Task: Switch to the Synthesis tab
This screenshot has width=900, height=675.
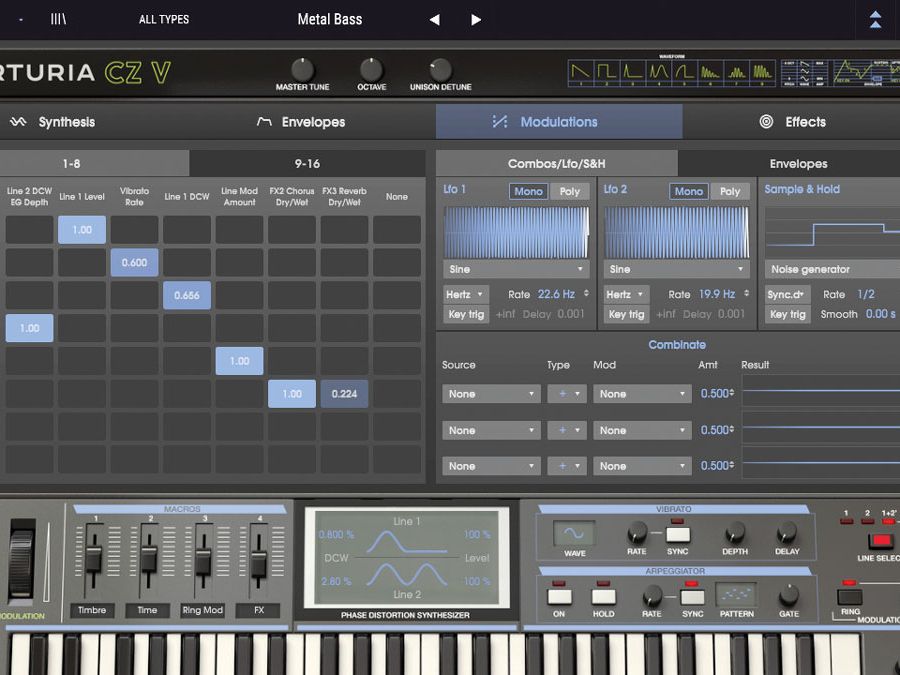Action: [53, 122]
